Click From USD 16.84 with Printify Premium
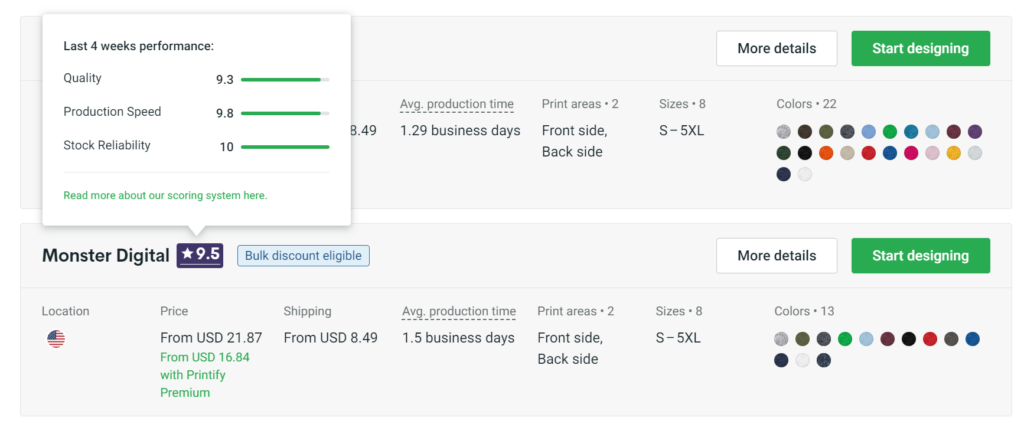1024x424 pixels. (x=204, y=375)
